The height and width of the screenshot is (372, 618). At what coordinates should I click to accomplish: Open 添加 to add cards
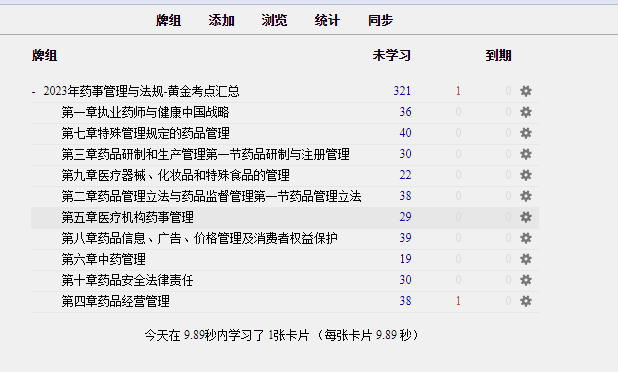[x=222, y=20]
